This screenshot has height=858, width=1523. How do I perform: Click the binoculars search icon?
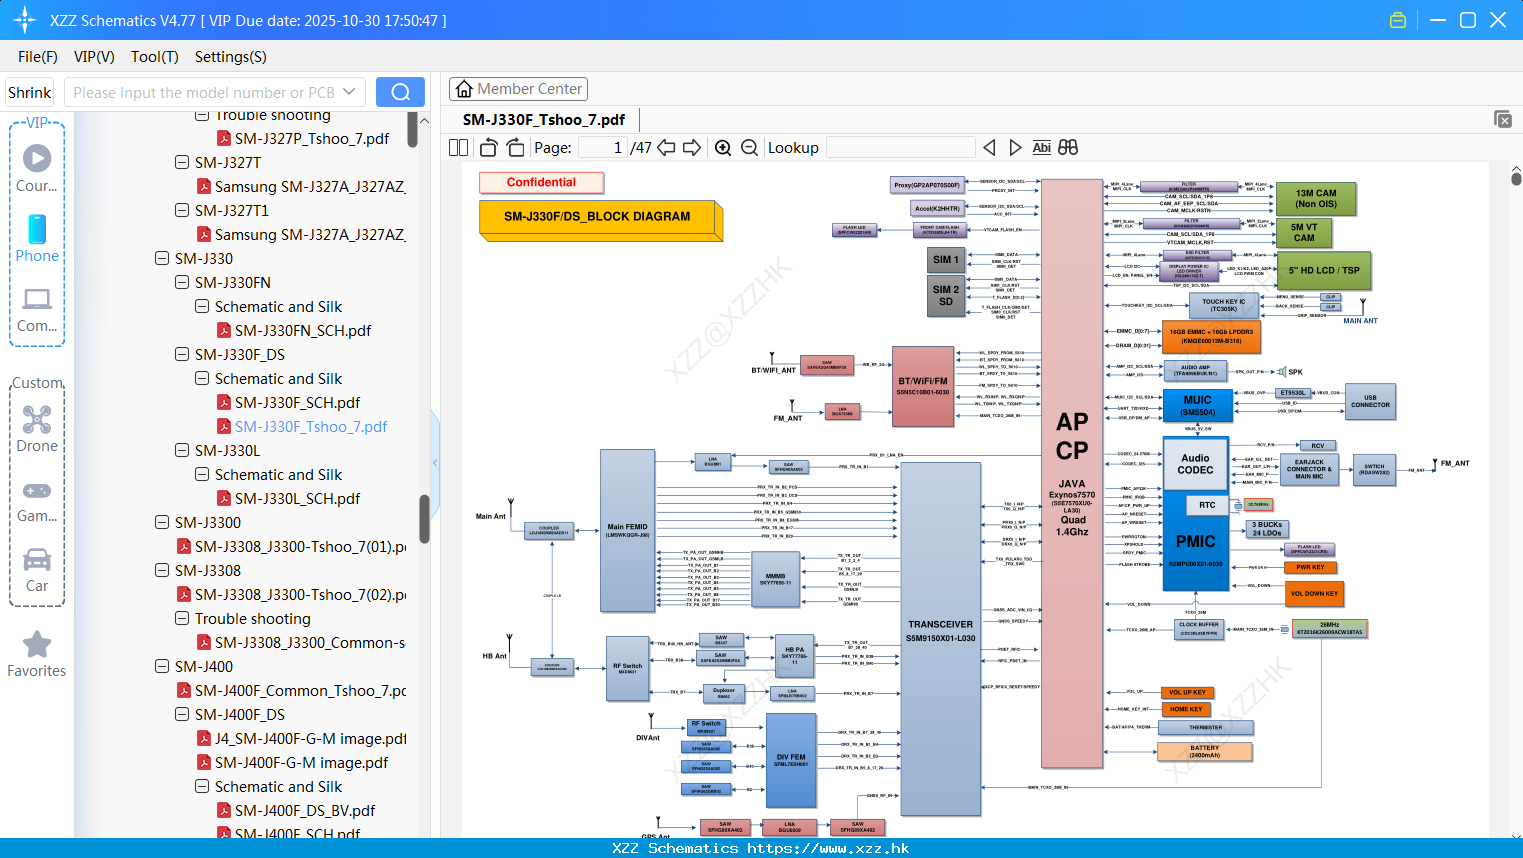point(1068,148)
